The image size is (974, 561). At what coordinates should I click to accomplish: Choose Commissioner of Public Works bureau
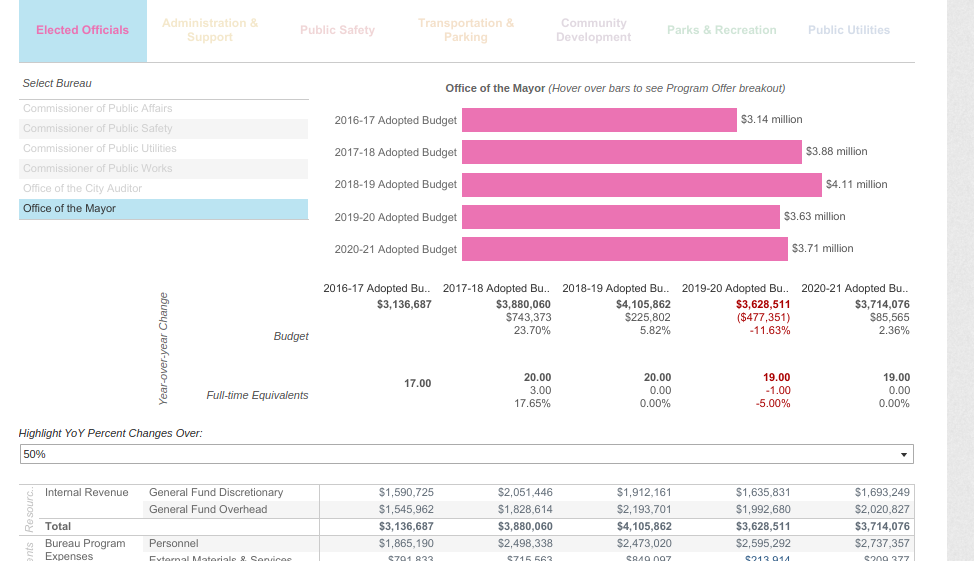(163, 168)
